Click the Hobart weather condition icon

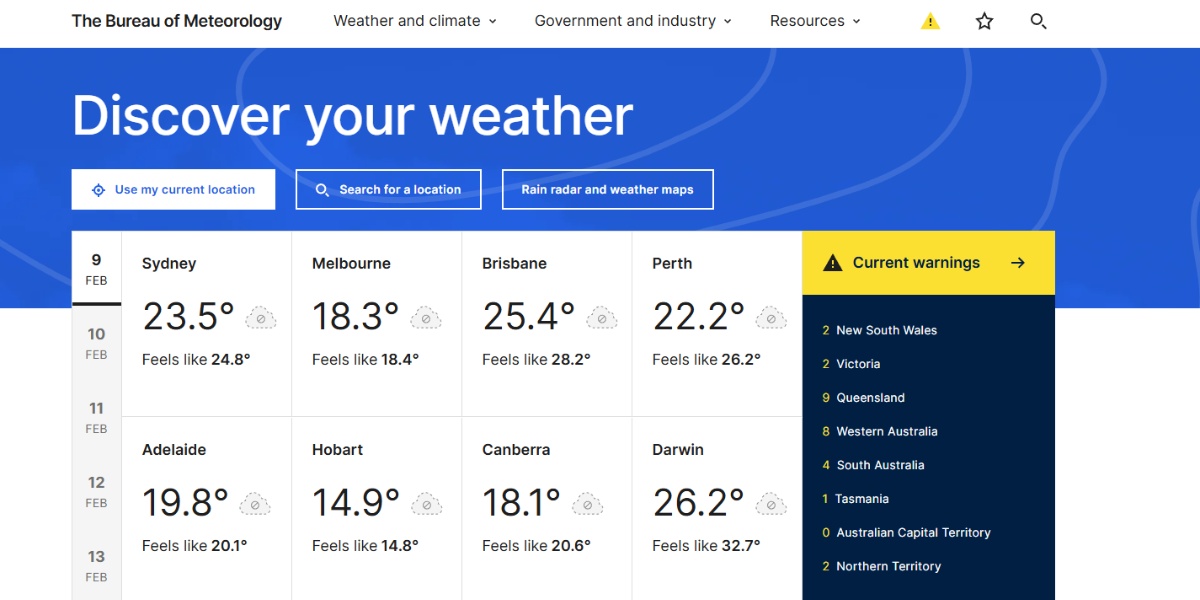(x=427, y=504)
